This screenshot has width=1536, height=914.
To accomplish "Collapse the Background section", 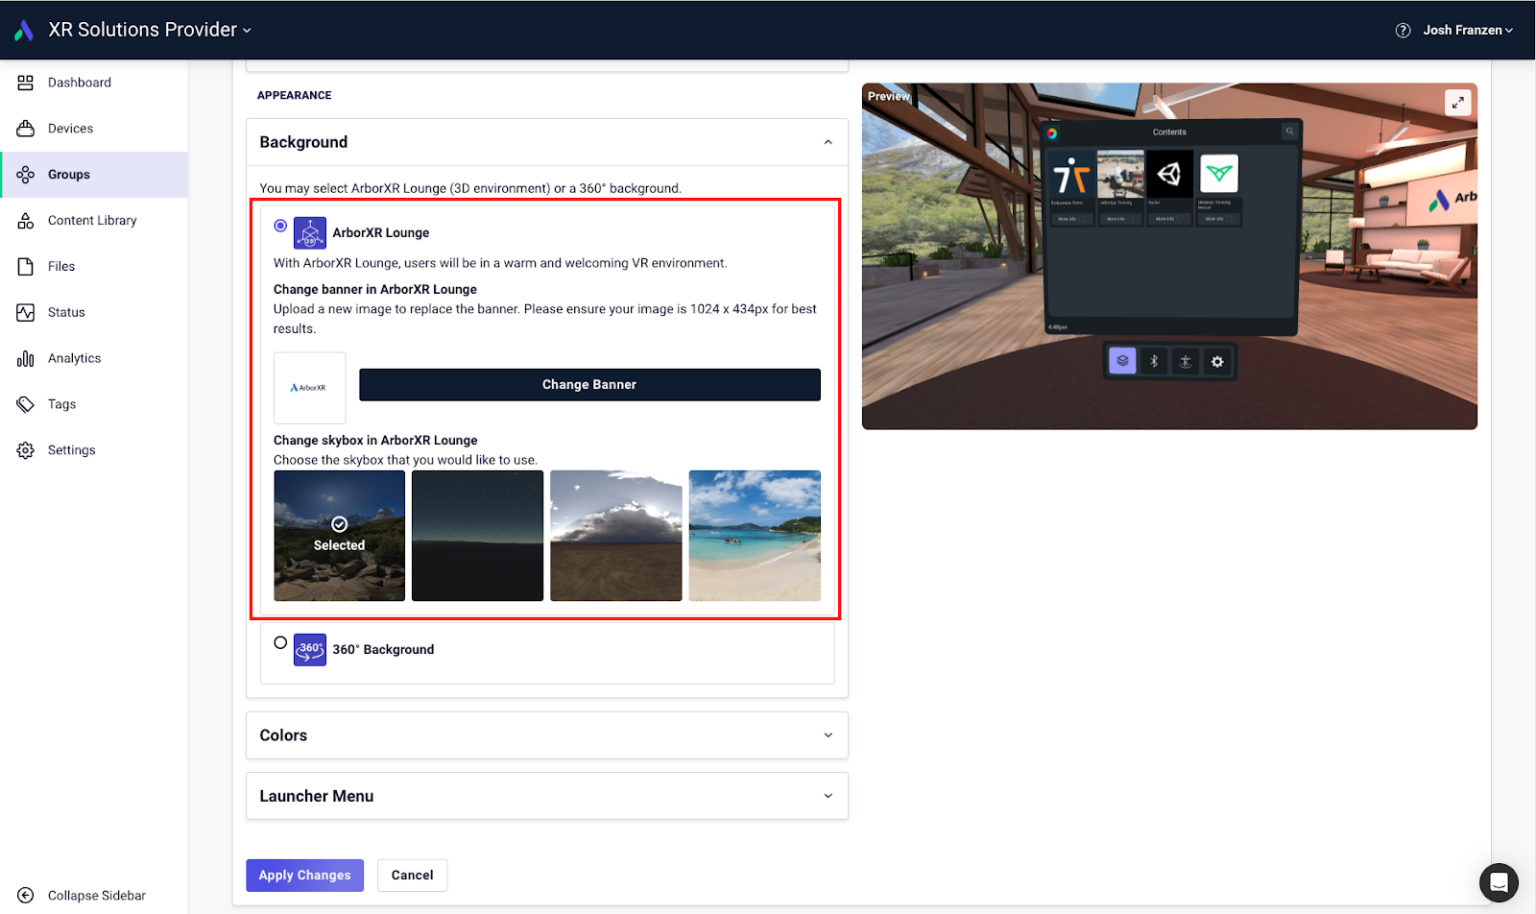I will click(828, 142).
